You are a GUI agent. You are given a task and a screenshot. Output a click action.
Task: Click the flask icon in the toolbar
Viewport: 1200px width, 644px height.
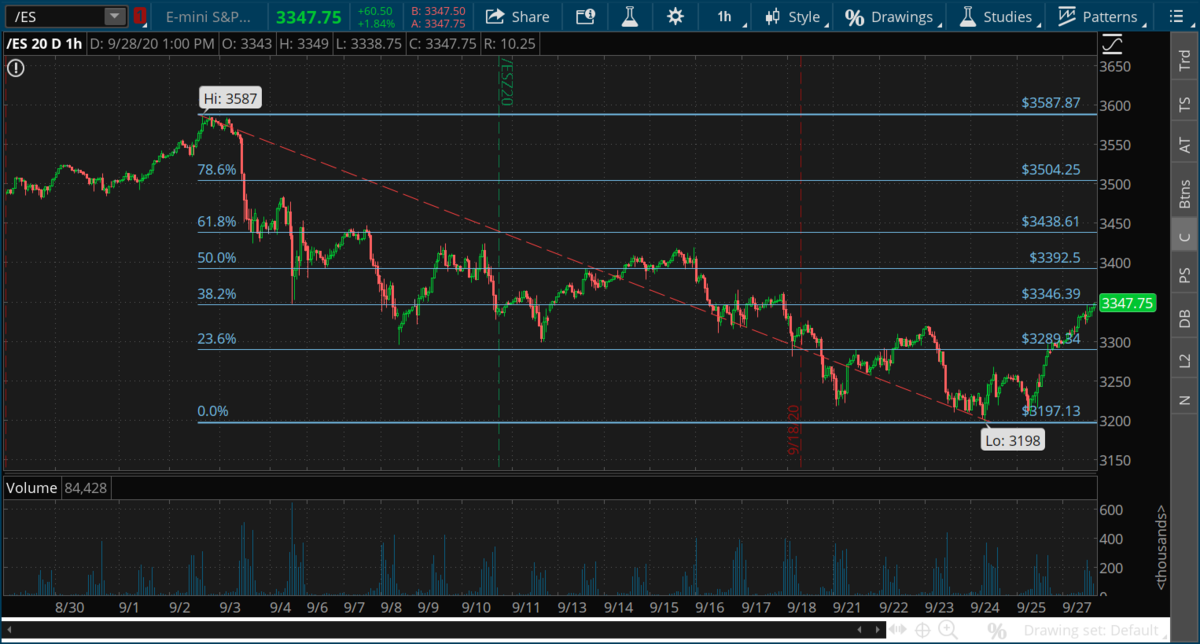629,17
